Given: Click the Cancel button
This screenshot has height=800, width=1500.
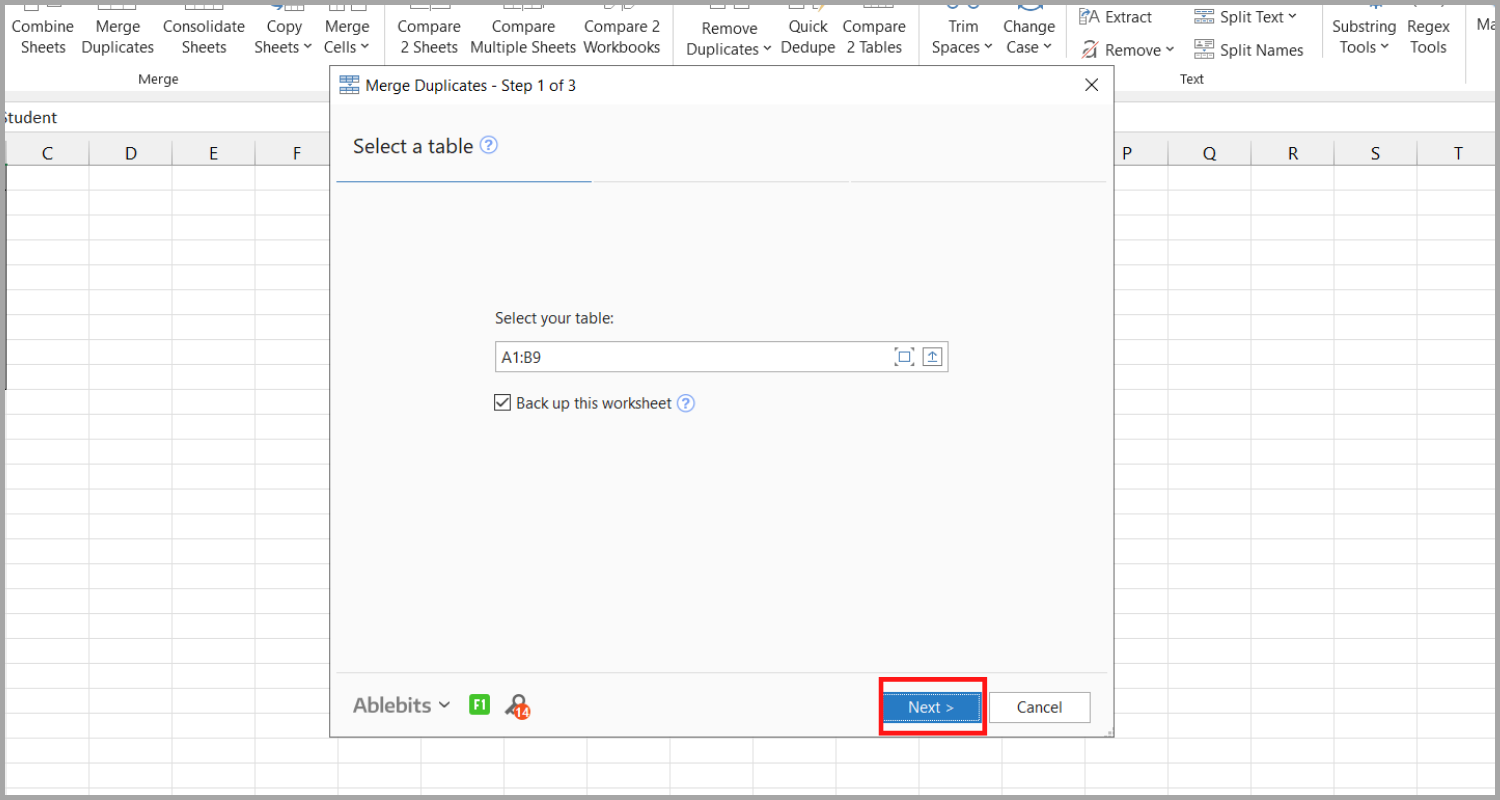Looking at the screenshot, I should click(x=1039, y=707).
